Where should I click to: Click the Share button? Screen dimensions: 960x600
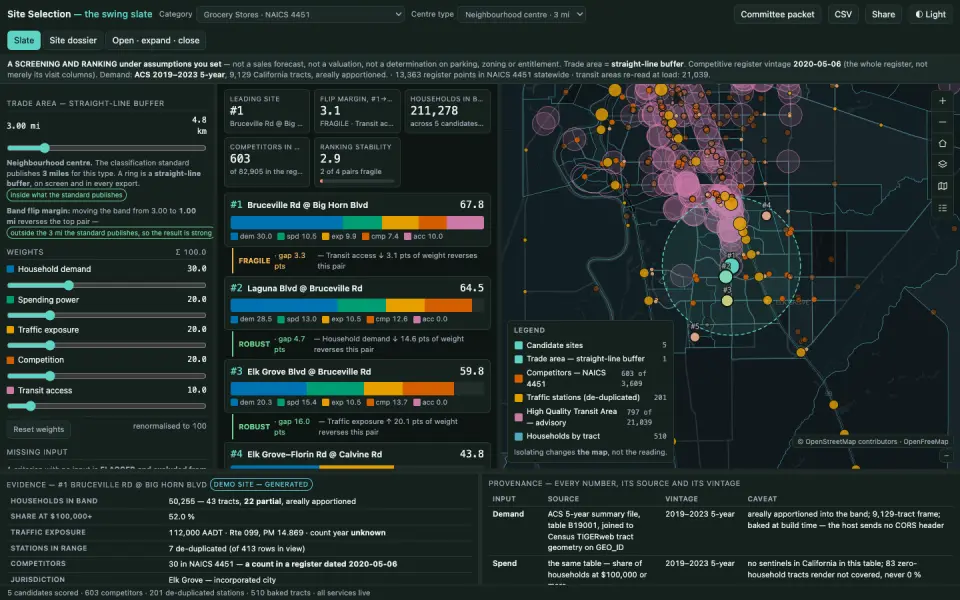click(883, 15)
